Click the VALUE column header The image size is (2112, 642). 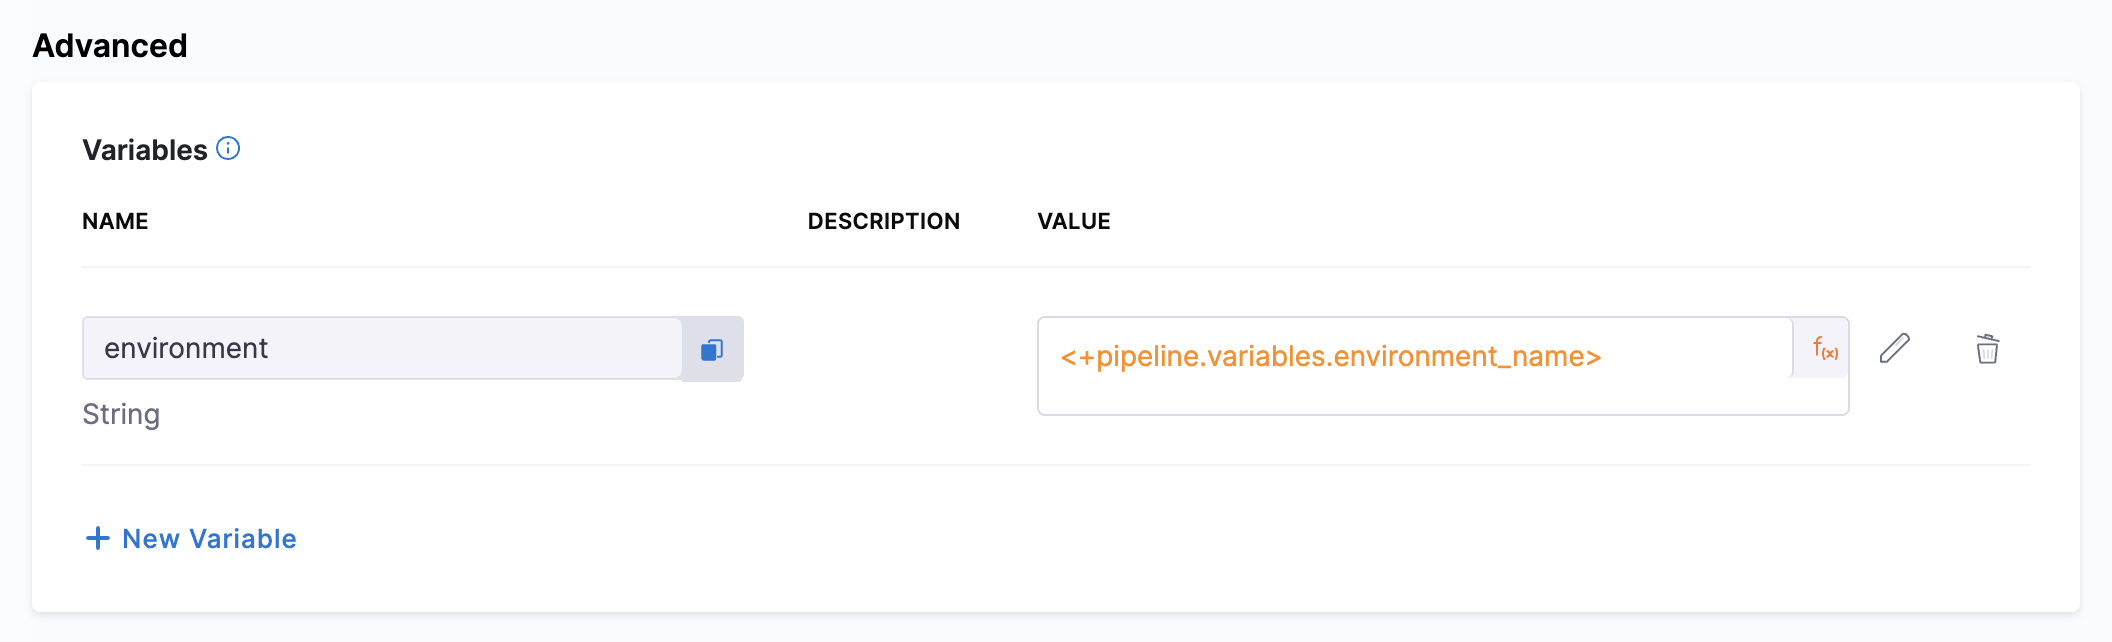1074,221
